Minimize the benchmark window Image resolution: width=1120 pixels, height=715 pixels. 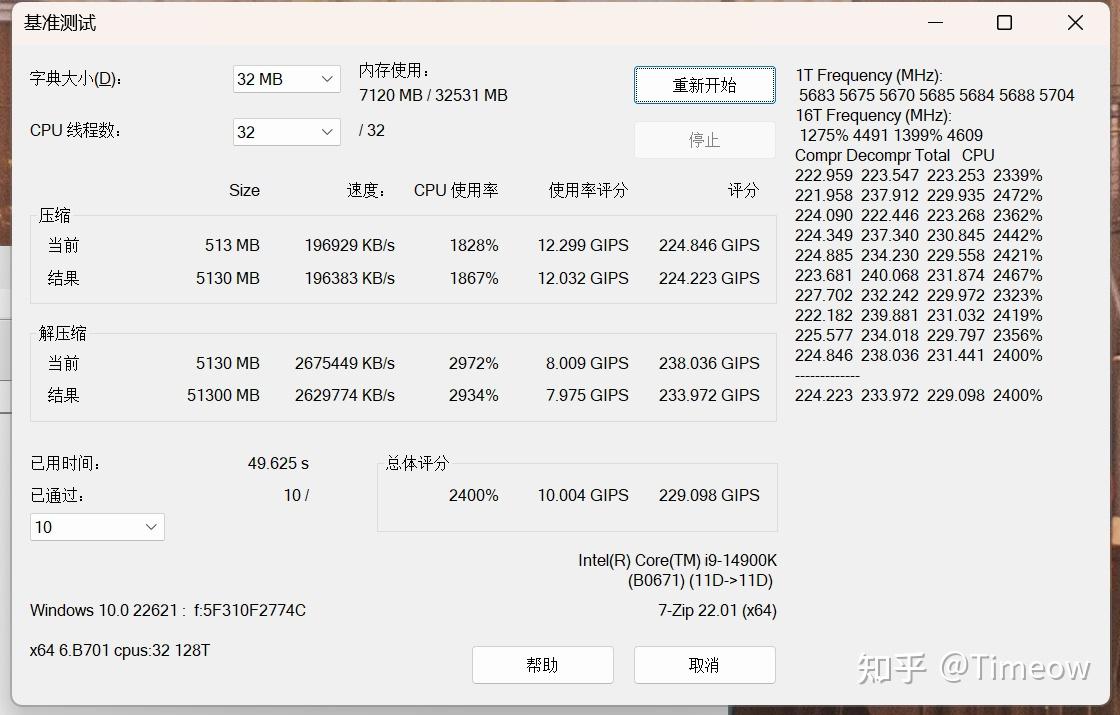coord(935,23)
